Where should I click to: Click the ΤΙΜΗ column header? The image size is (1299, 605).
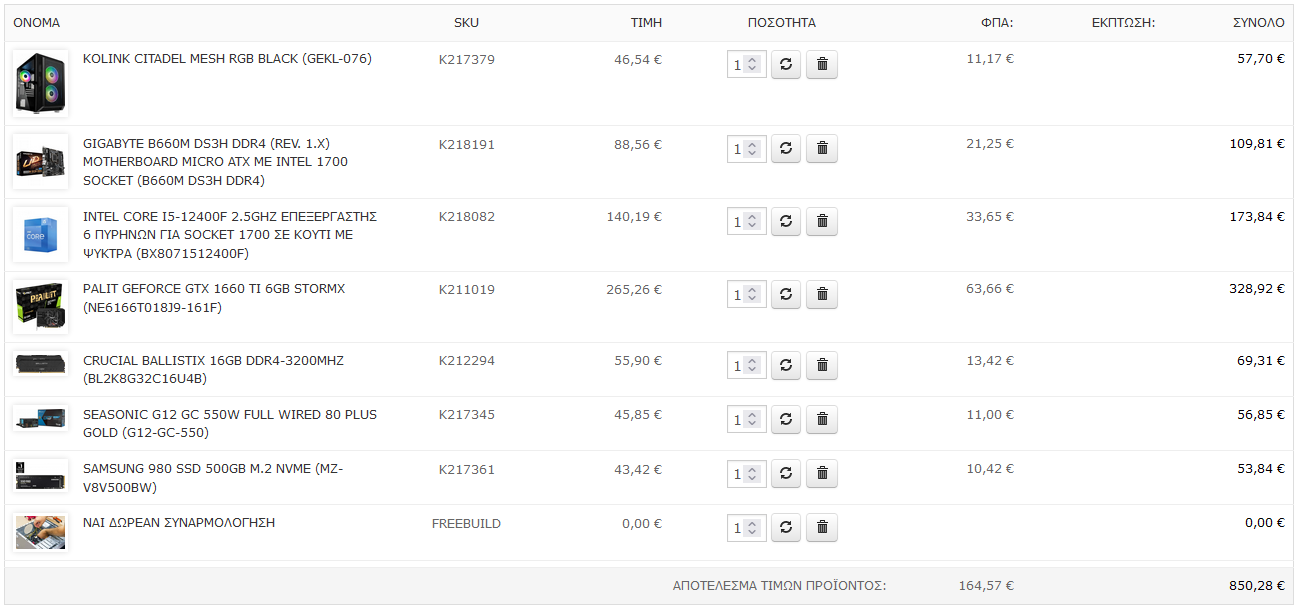pos(646,22)
